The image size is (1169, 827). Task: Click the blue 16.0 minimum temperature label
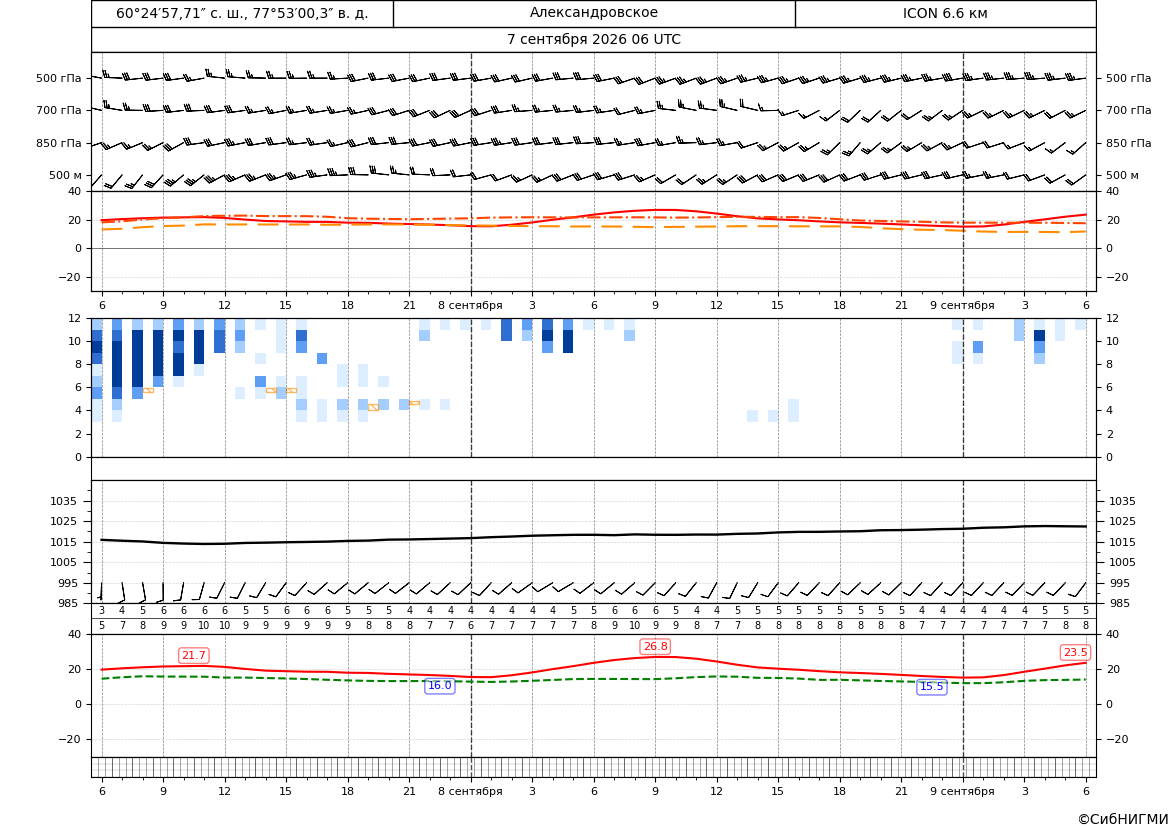tap(439, 686)
